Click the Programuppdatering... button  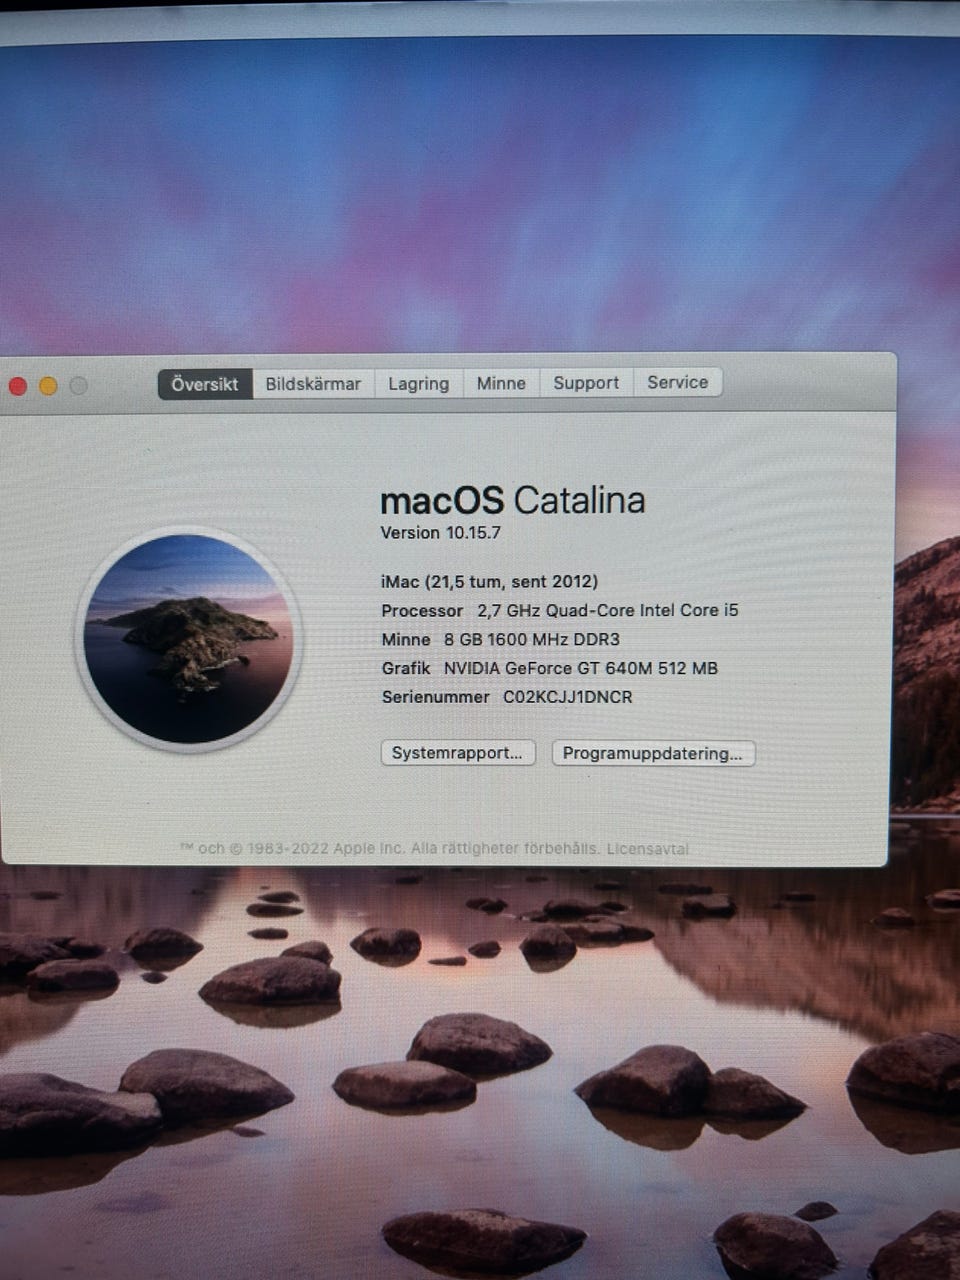[x=653, y=753]
